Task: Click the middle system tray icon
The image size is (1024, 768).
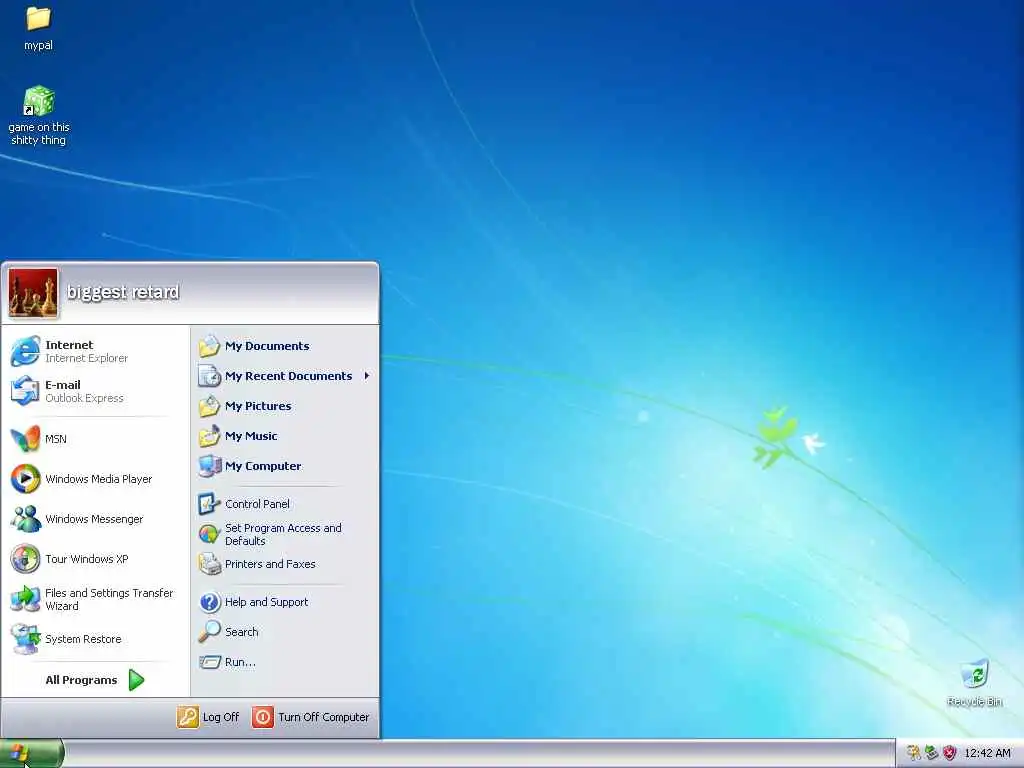Action: (x=931, y=753)
